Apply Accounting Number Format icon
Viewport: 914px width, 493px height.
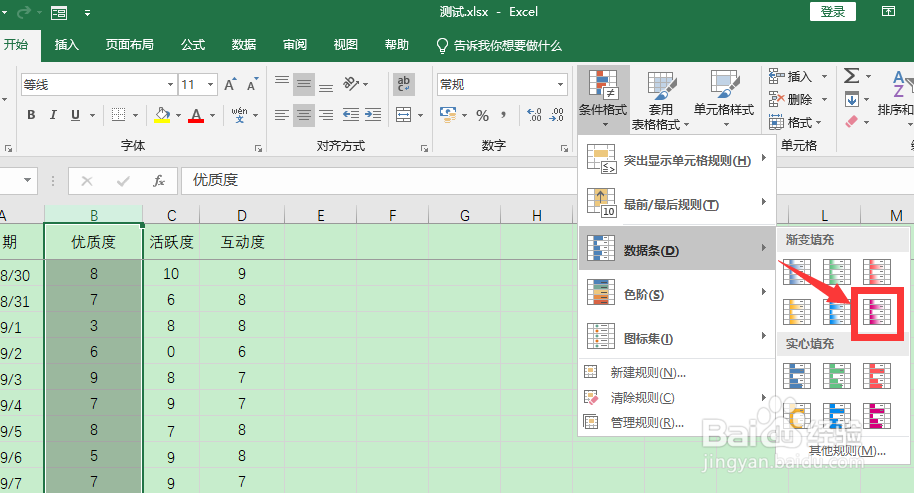(x=448, y=115)
